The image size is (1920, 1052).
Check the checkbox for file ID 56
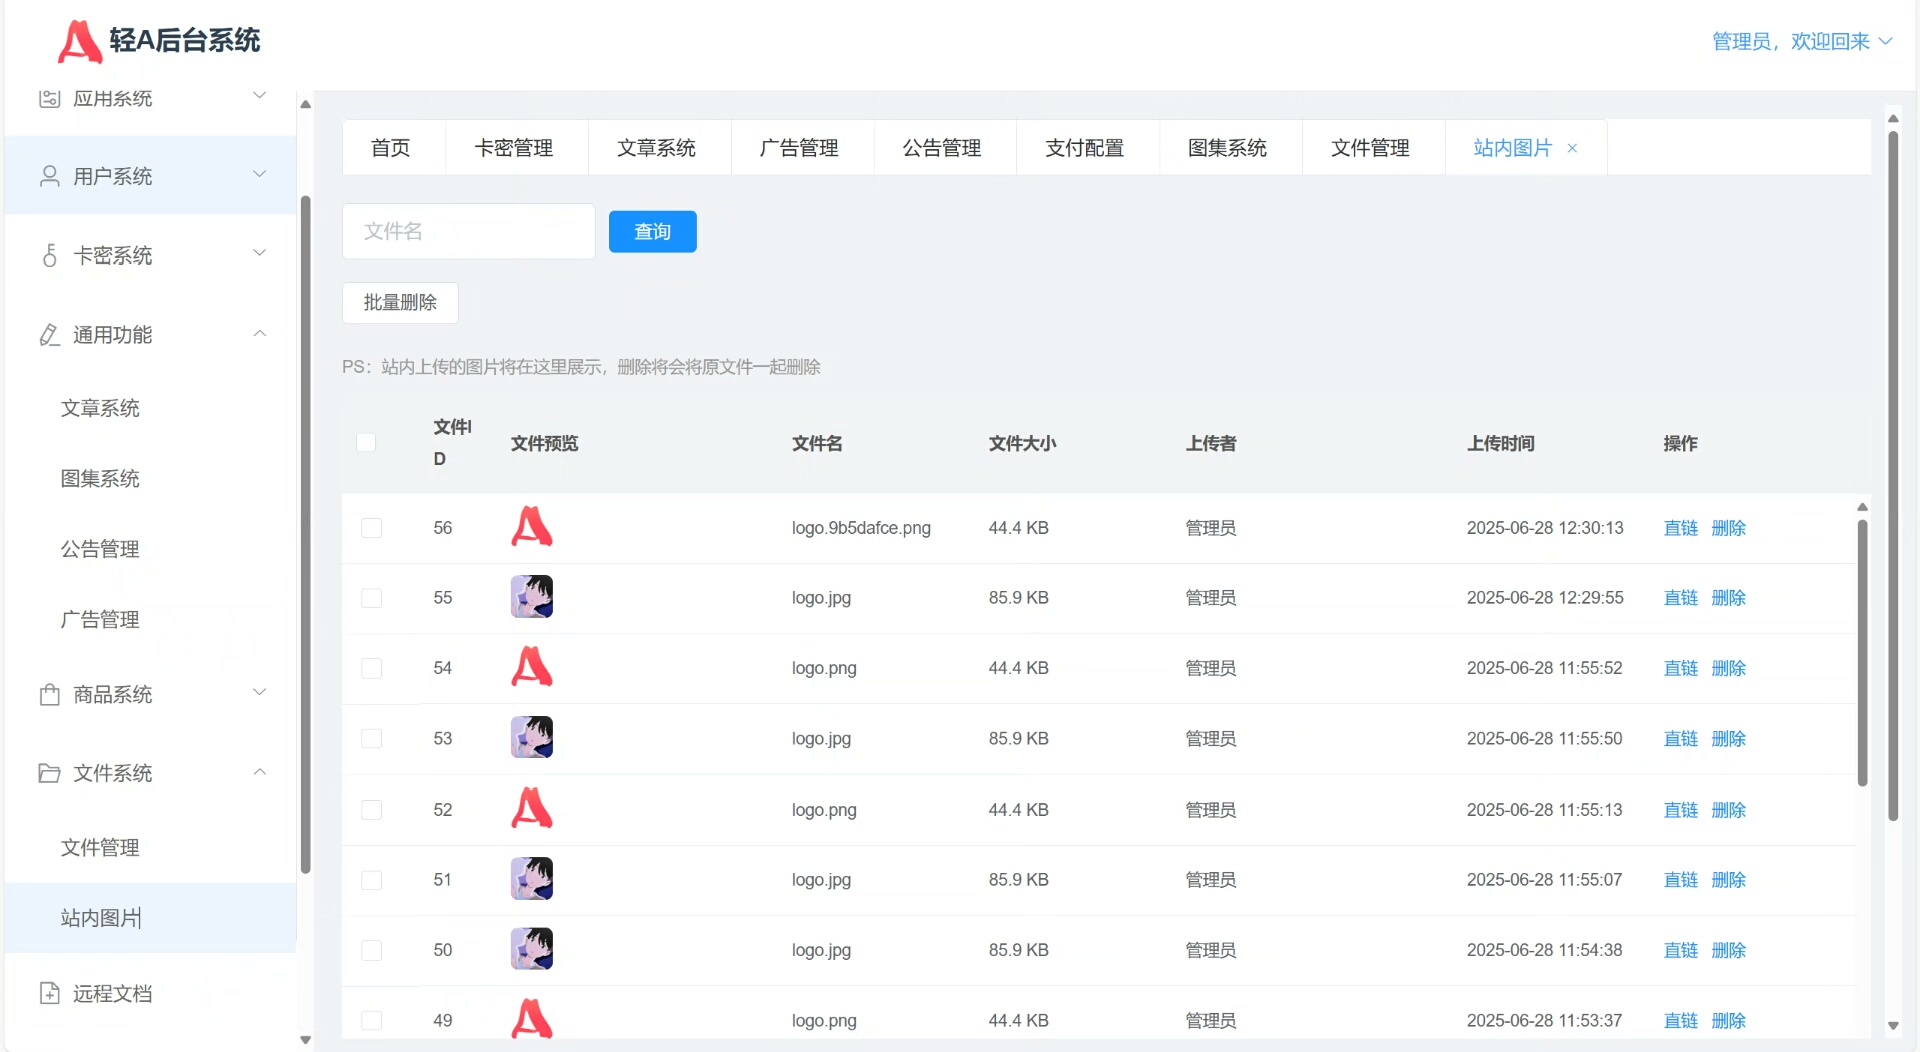371,528
